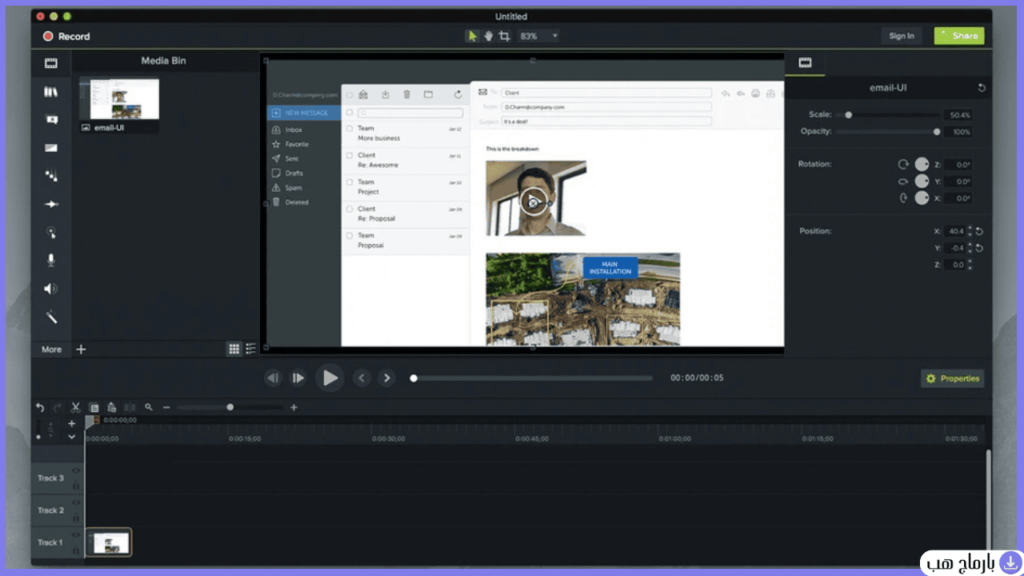
Task: Lock Track 1 with its lock icon
Action: pyautogui.click(x=76, y=551)
